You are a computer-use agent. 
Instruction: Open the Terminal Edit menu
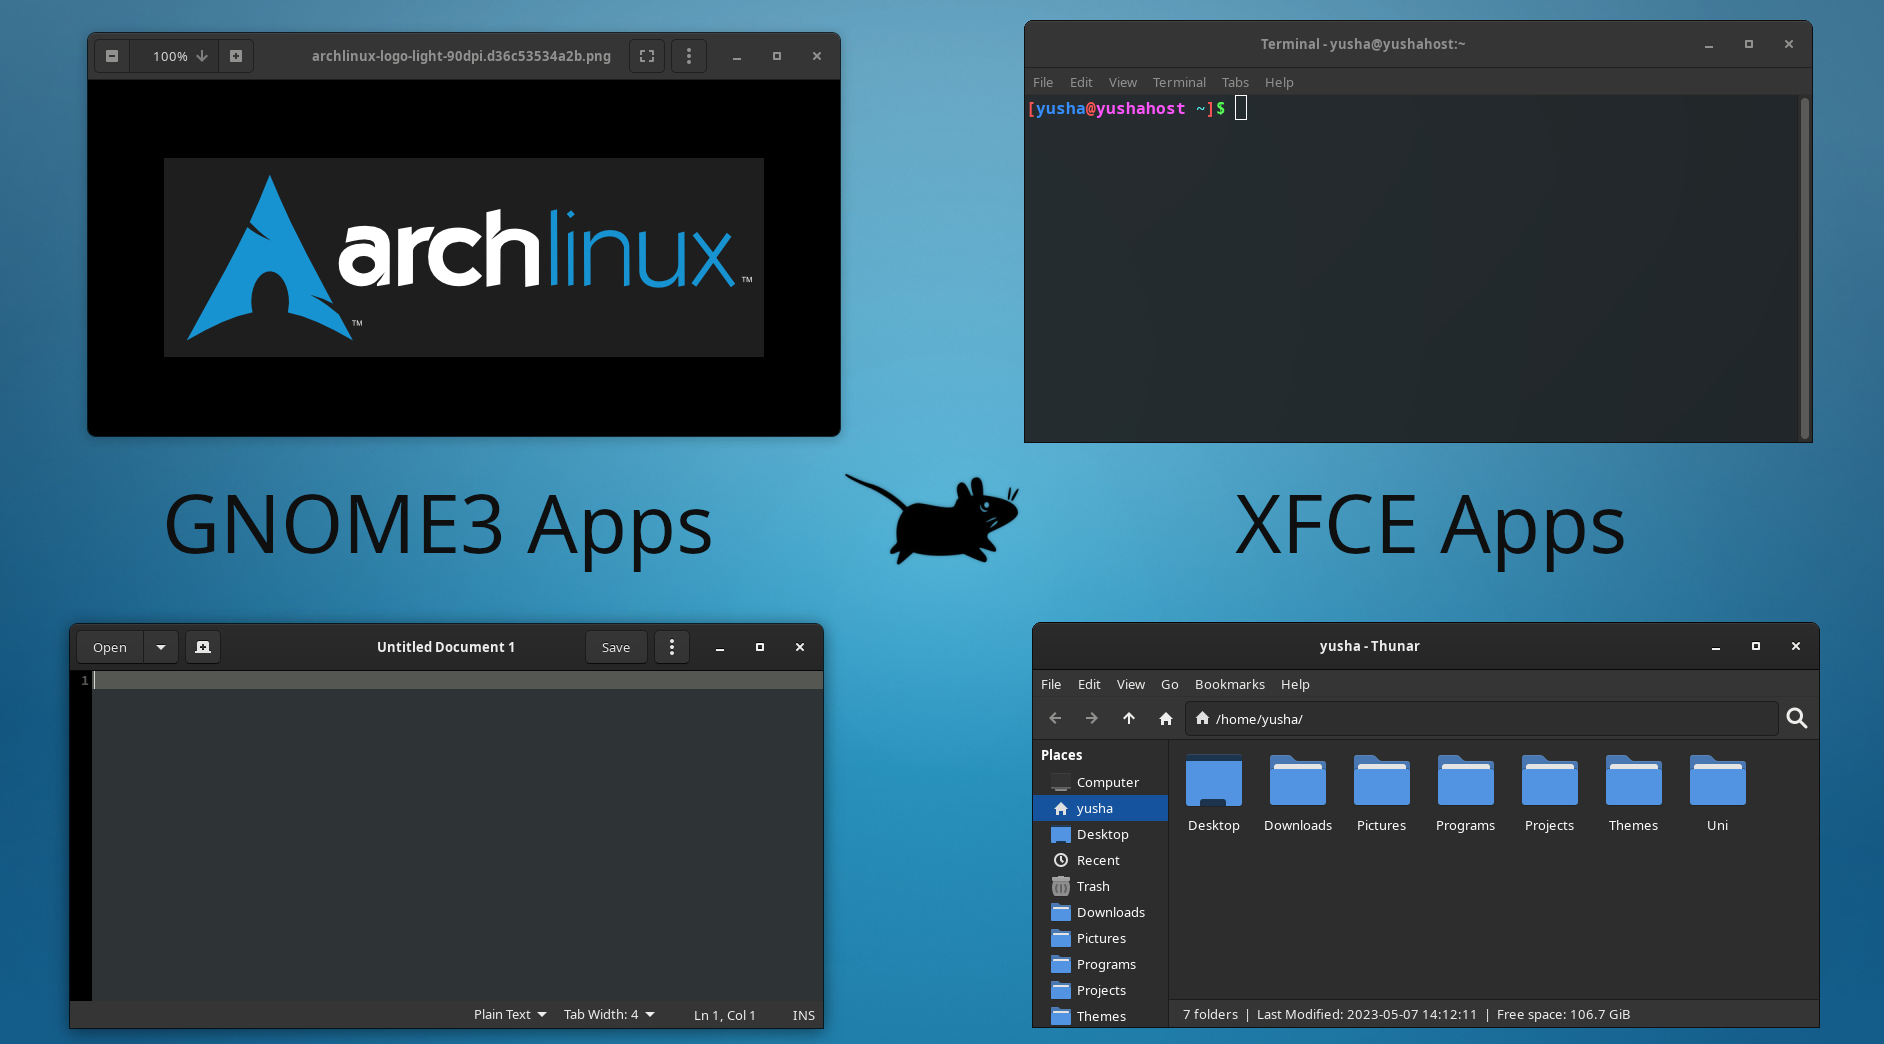click(x=1081, y=82)
